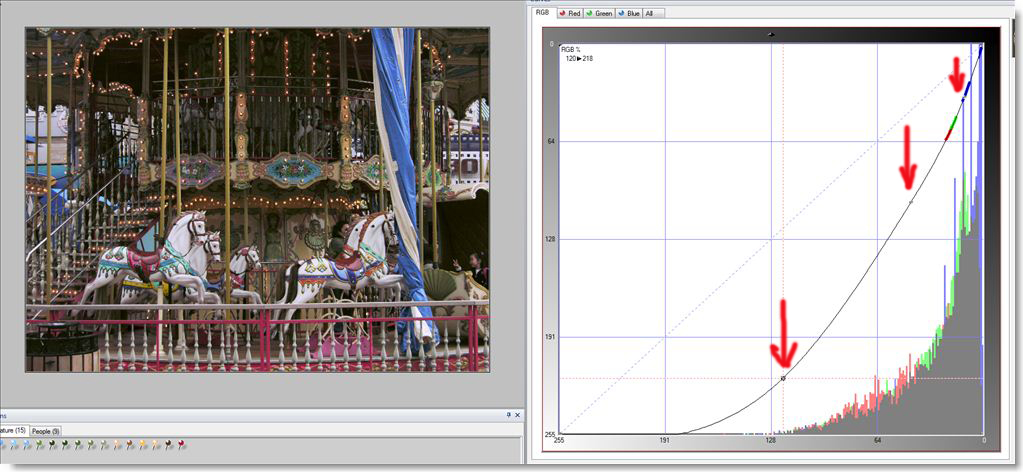Click the top-right curve endpoint
This screenshot has height=472, width=1023.
pyautogui.click(x=981, y=47)
